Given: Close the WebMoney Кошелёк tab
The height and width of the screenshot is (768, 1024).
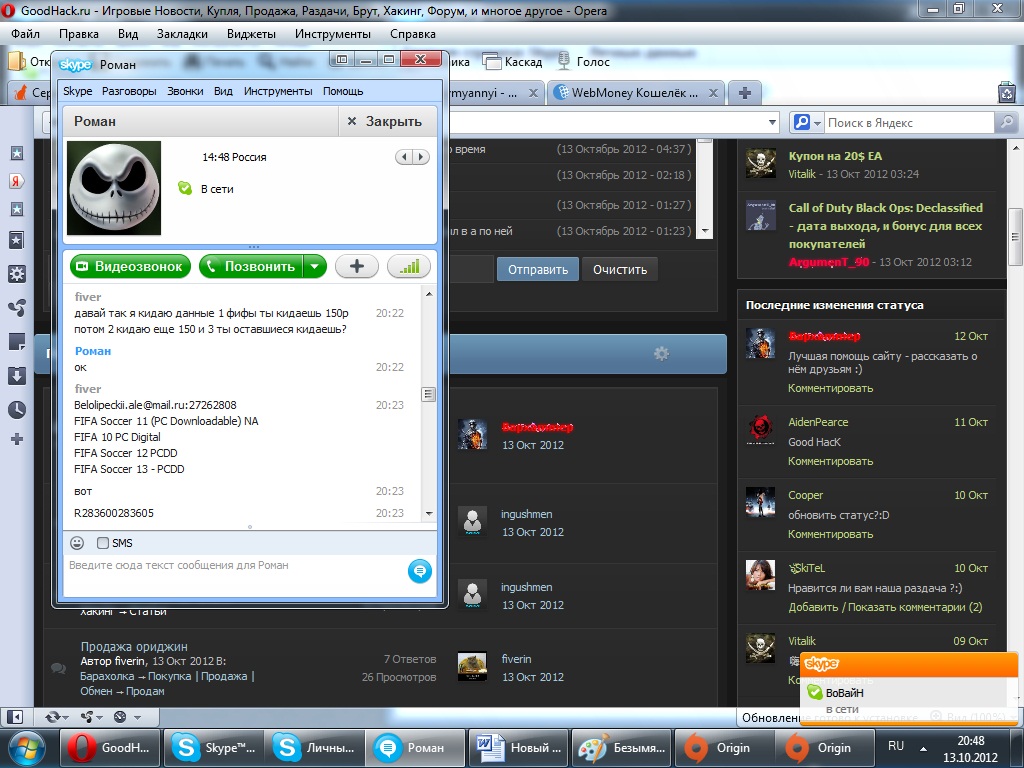Looking at the screenshot, I should (x=713, y=93).
